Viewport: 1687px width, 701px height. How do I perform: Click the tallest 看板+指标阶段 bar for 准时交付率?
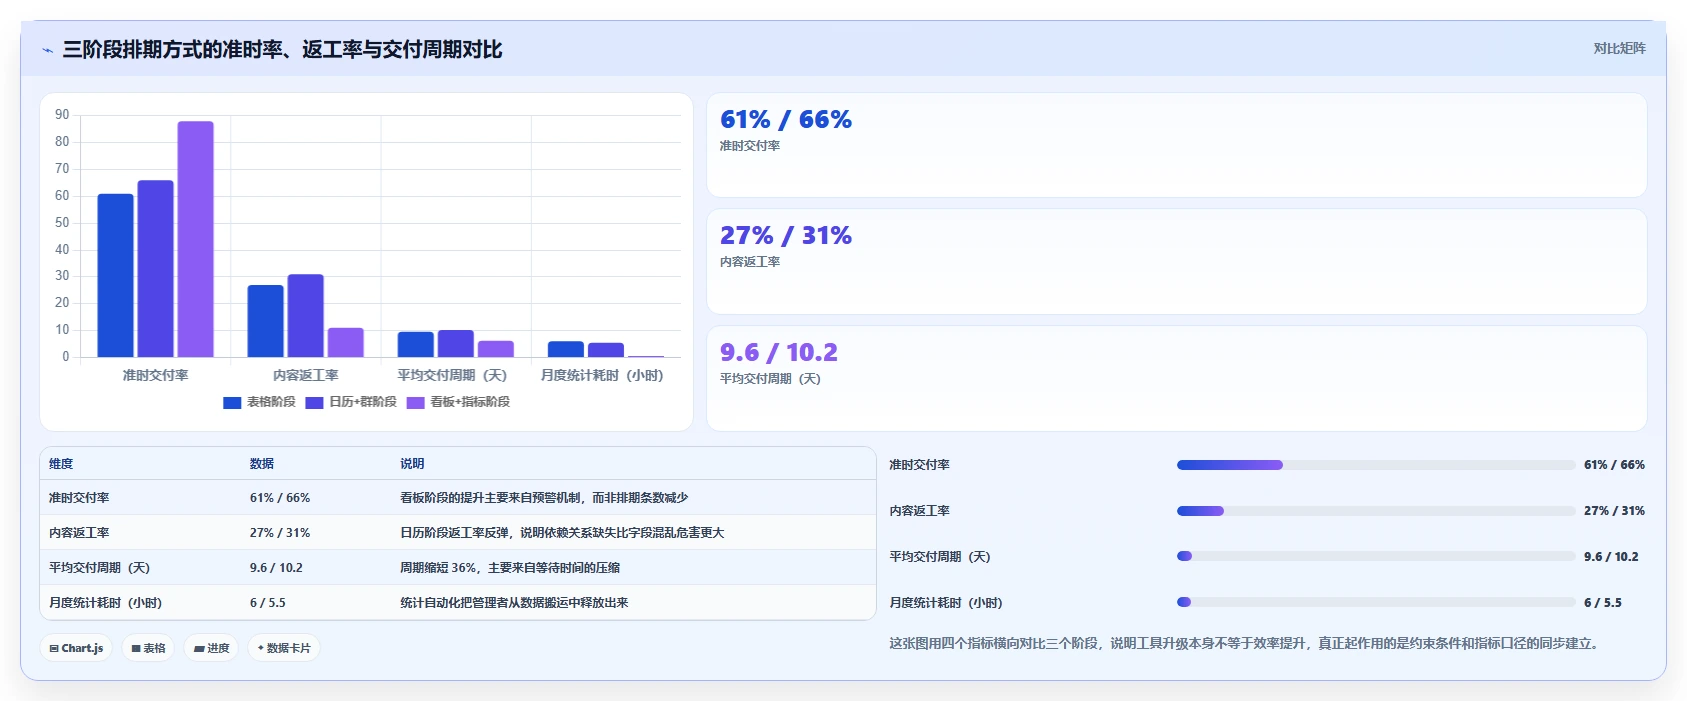195,239
